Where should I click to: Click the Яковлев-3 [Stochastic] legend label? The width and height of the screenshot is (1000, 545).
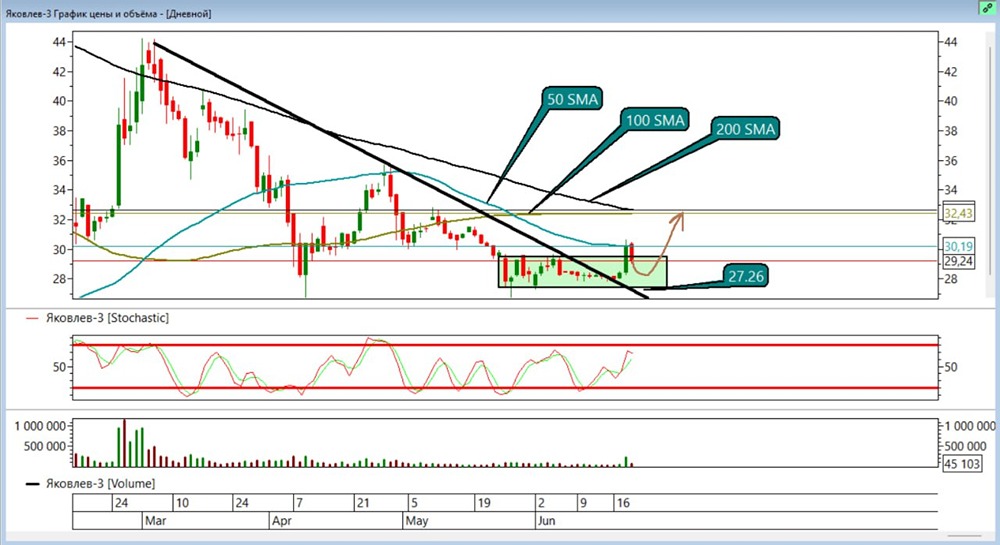(107, 317)
